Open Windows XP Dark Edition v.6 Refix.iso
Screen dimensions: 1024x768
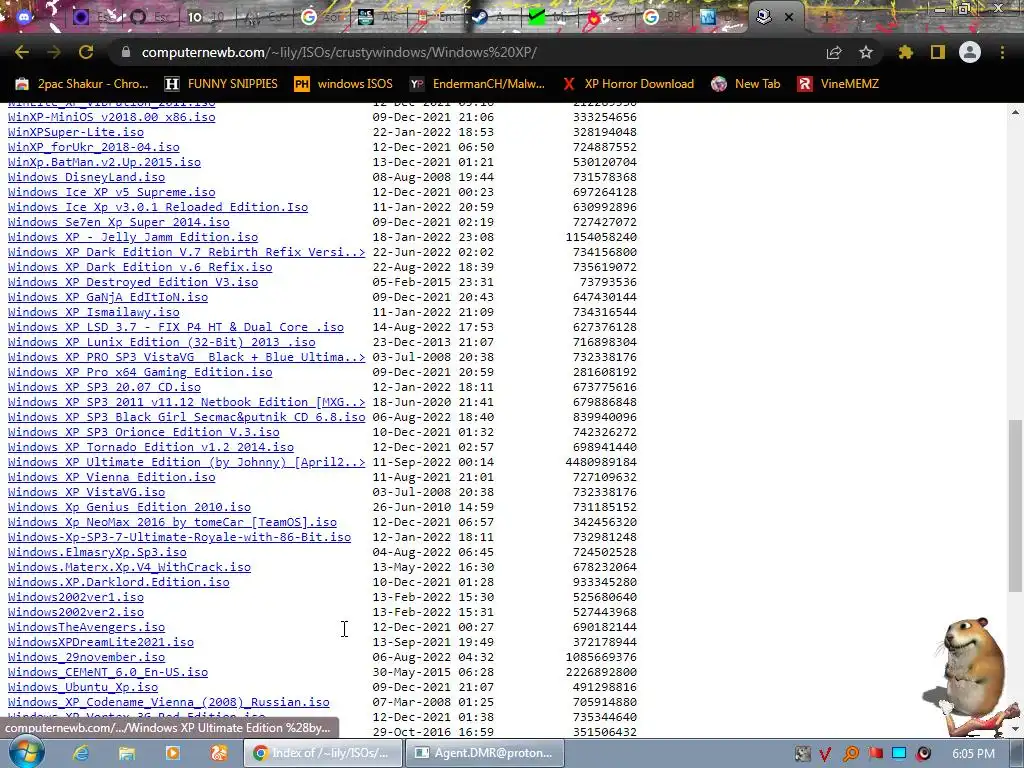point(140,267)
